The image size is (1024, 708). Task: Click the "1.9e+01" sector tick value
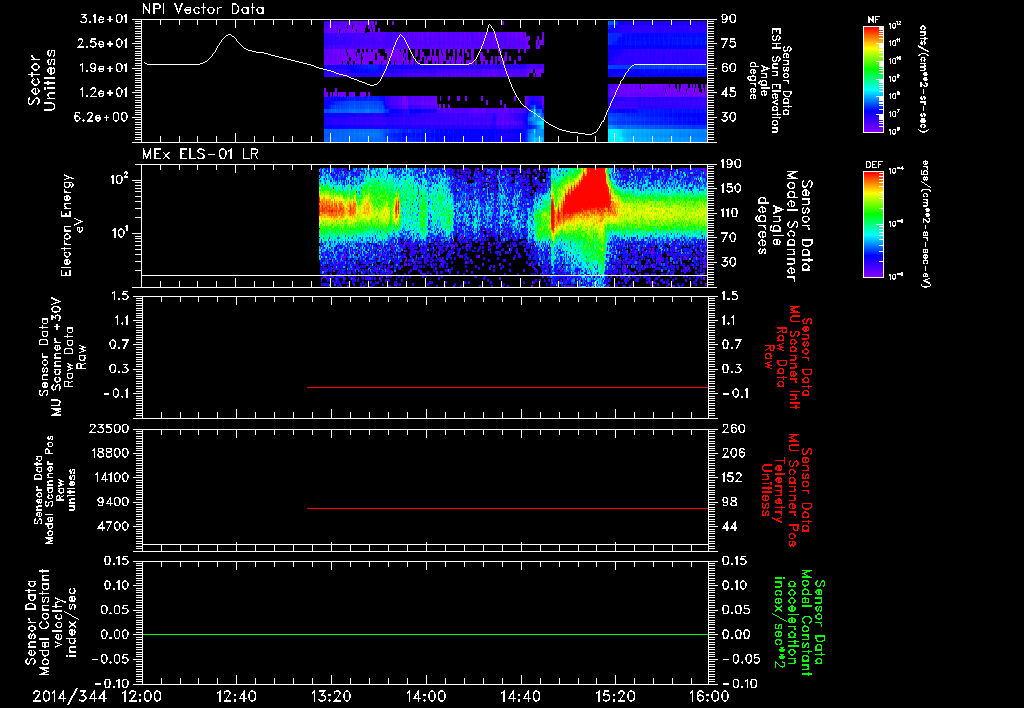point(104,68)
